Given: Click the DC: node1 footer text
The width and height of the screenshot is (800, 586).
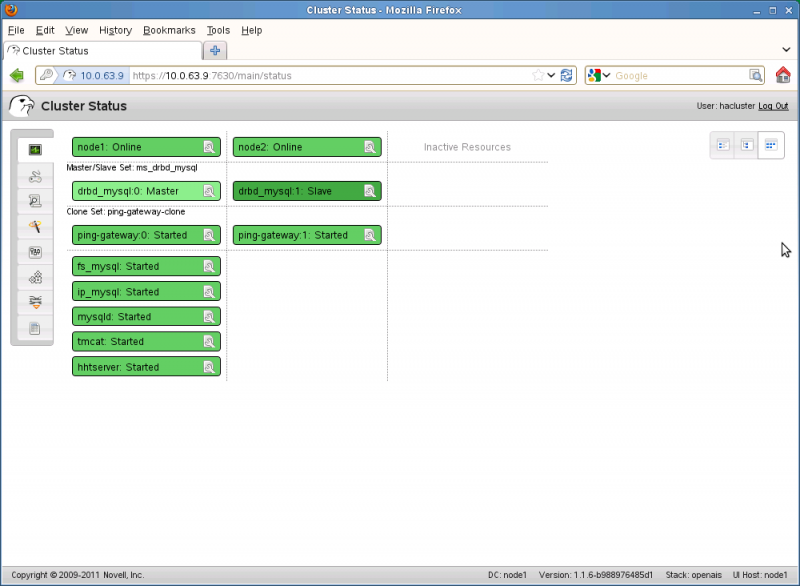Looking at the screenshot, I should point(507,575).
